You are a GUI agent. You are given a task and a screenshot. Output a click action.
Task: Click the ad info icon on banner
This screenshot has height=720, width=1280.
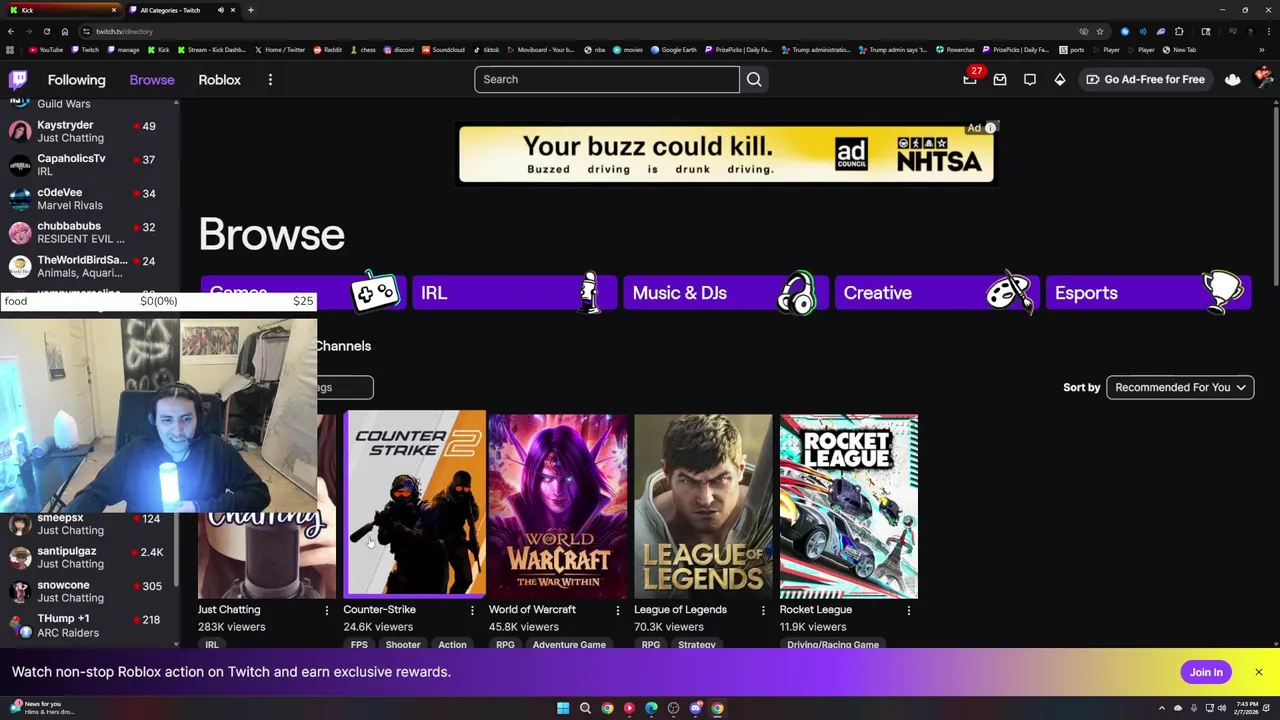991,128
